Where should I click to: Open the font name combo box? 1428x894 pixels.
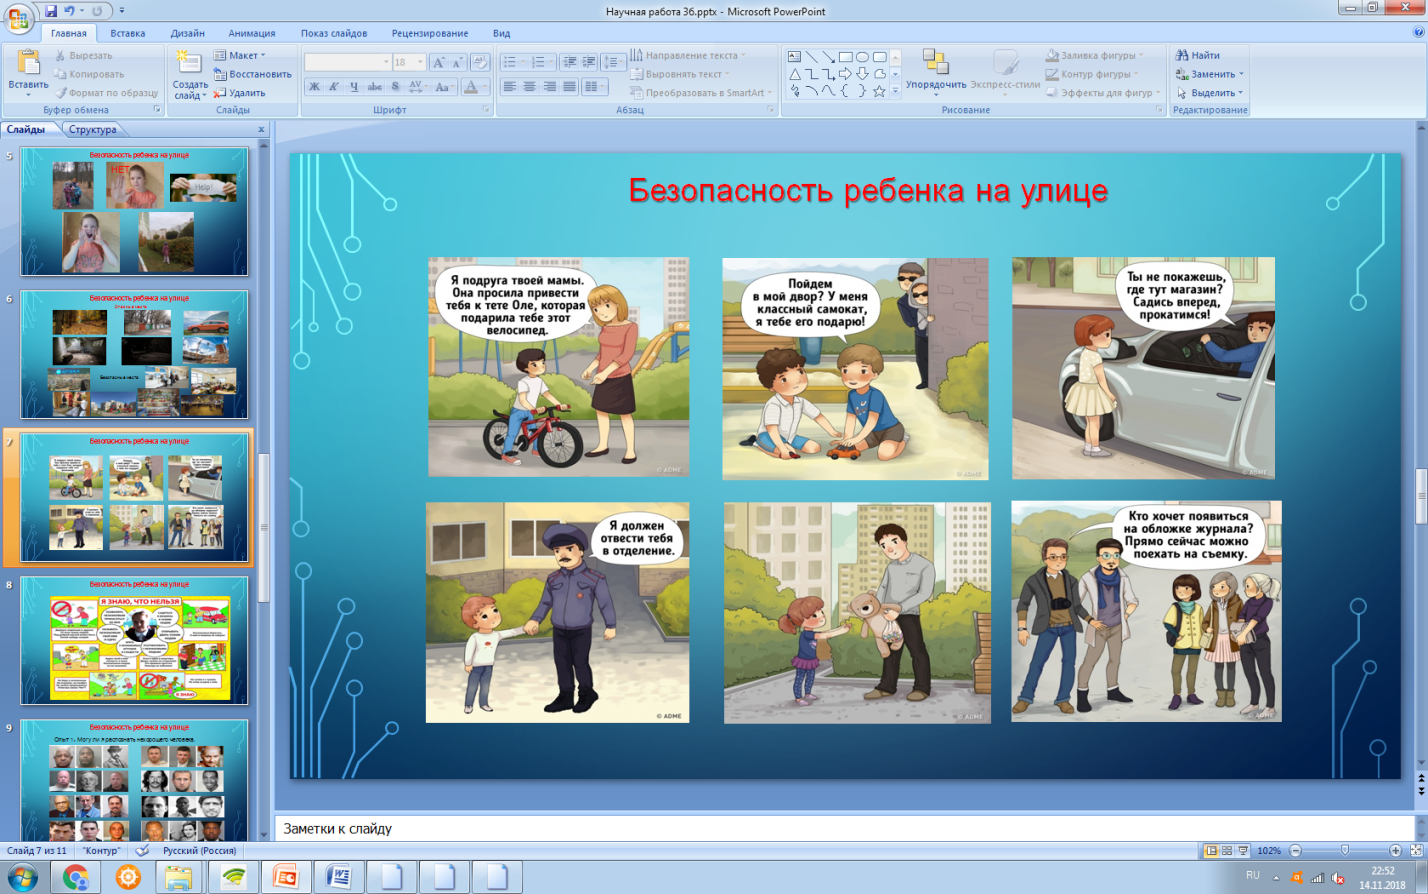pyautogui.click(x=348, y=62)
